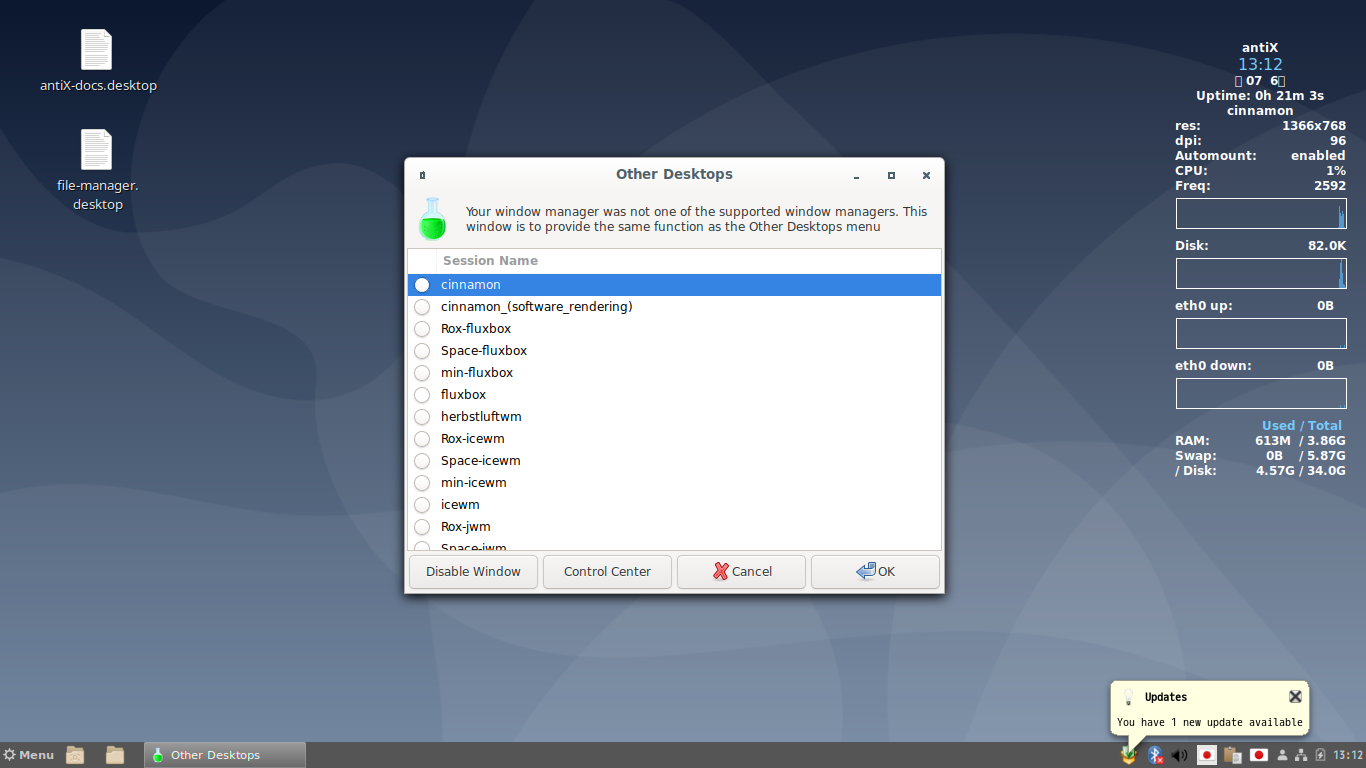1366x768 pixels.
Task: Click the Other Desktops taskbar entry
Action: pos(225,755)
